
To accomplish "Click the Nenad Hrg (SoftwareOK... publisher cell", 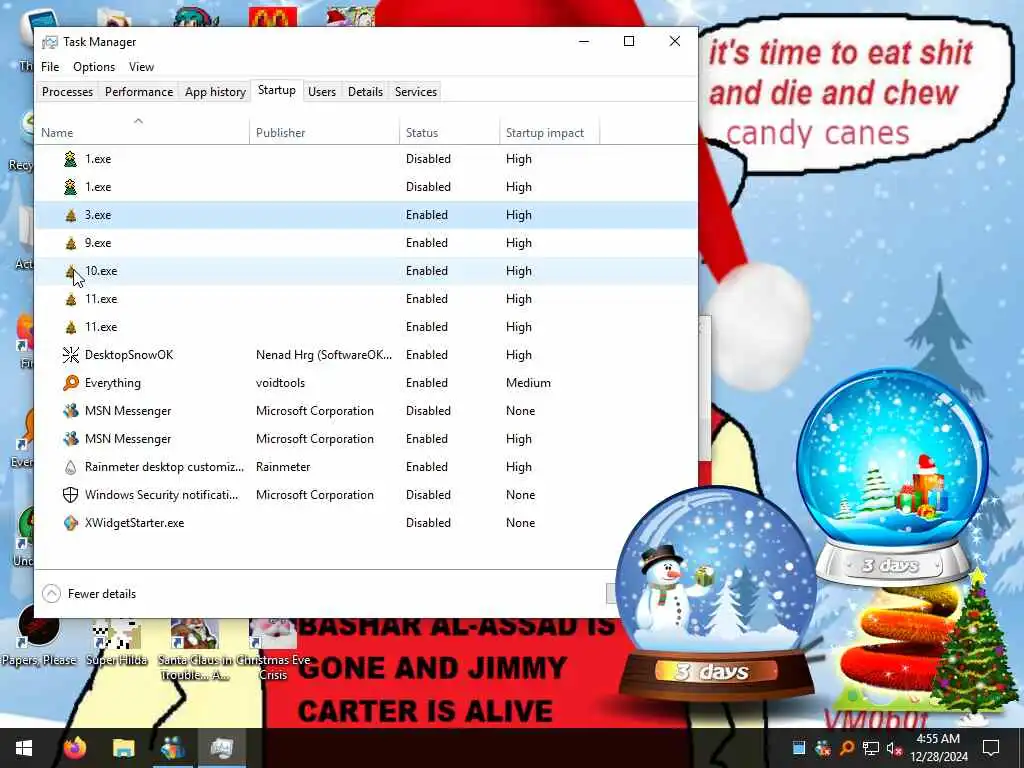I will tap(324, 355).
